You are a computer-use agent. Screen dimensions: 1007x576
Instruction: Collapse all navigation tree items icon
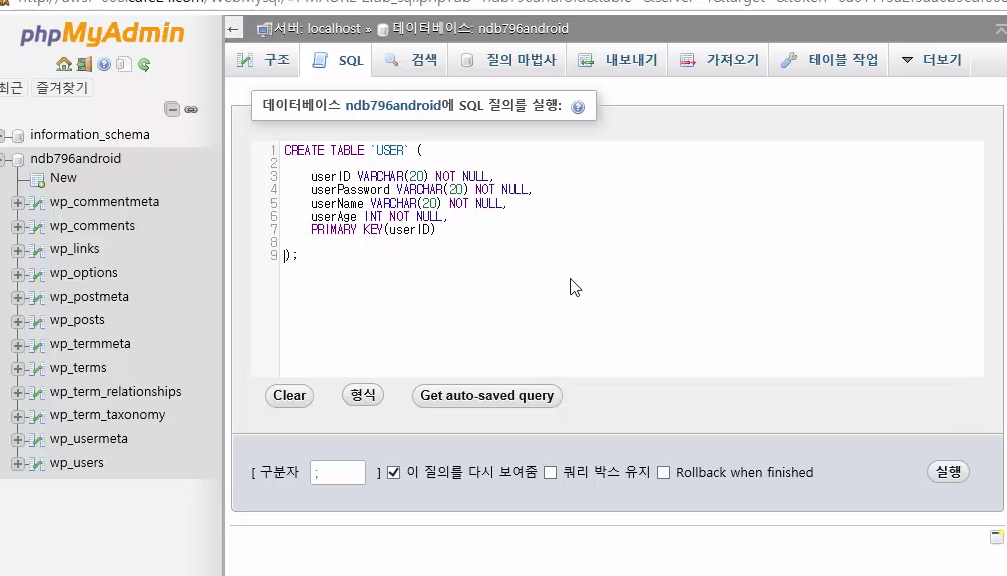pyautogui.click(x=171, y=109)
